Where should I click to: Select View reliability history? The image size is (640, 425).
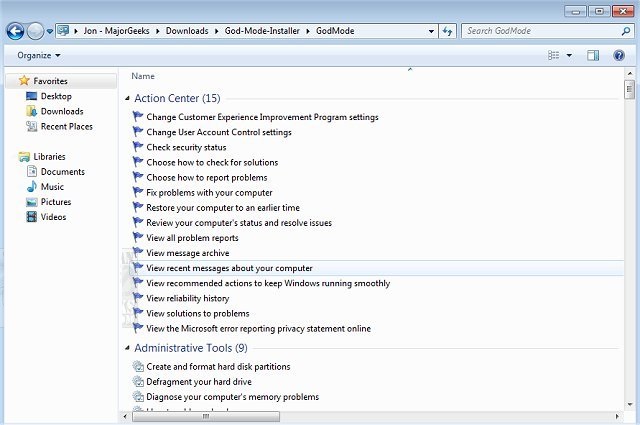click(188, 298)
